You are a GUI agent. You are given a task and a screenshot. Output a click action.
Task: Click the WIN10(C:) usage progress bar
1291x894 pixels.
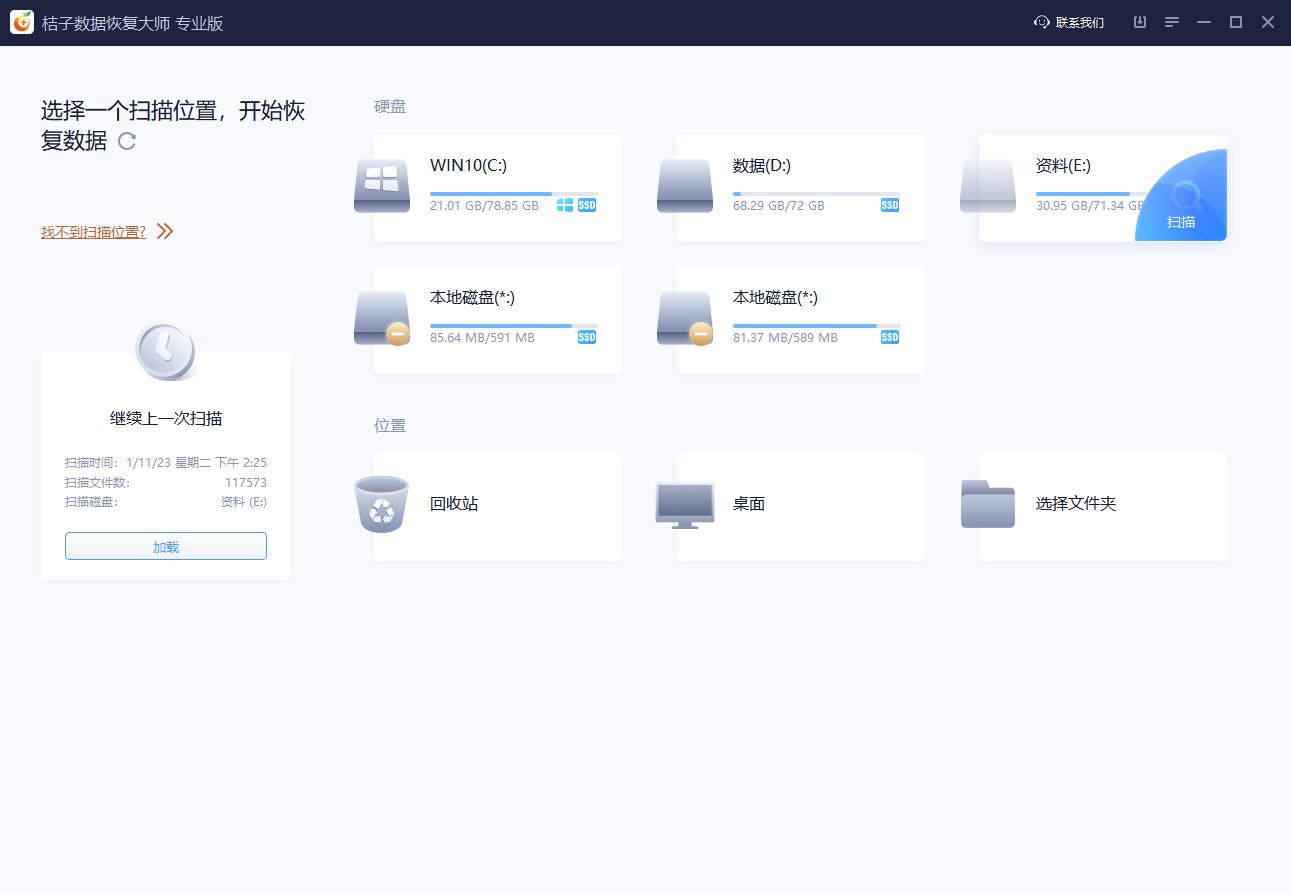513,194
